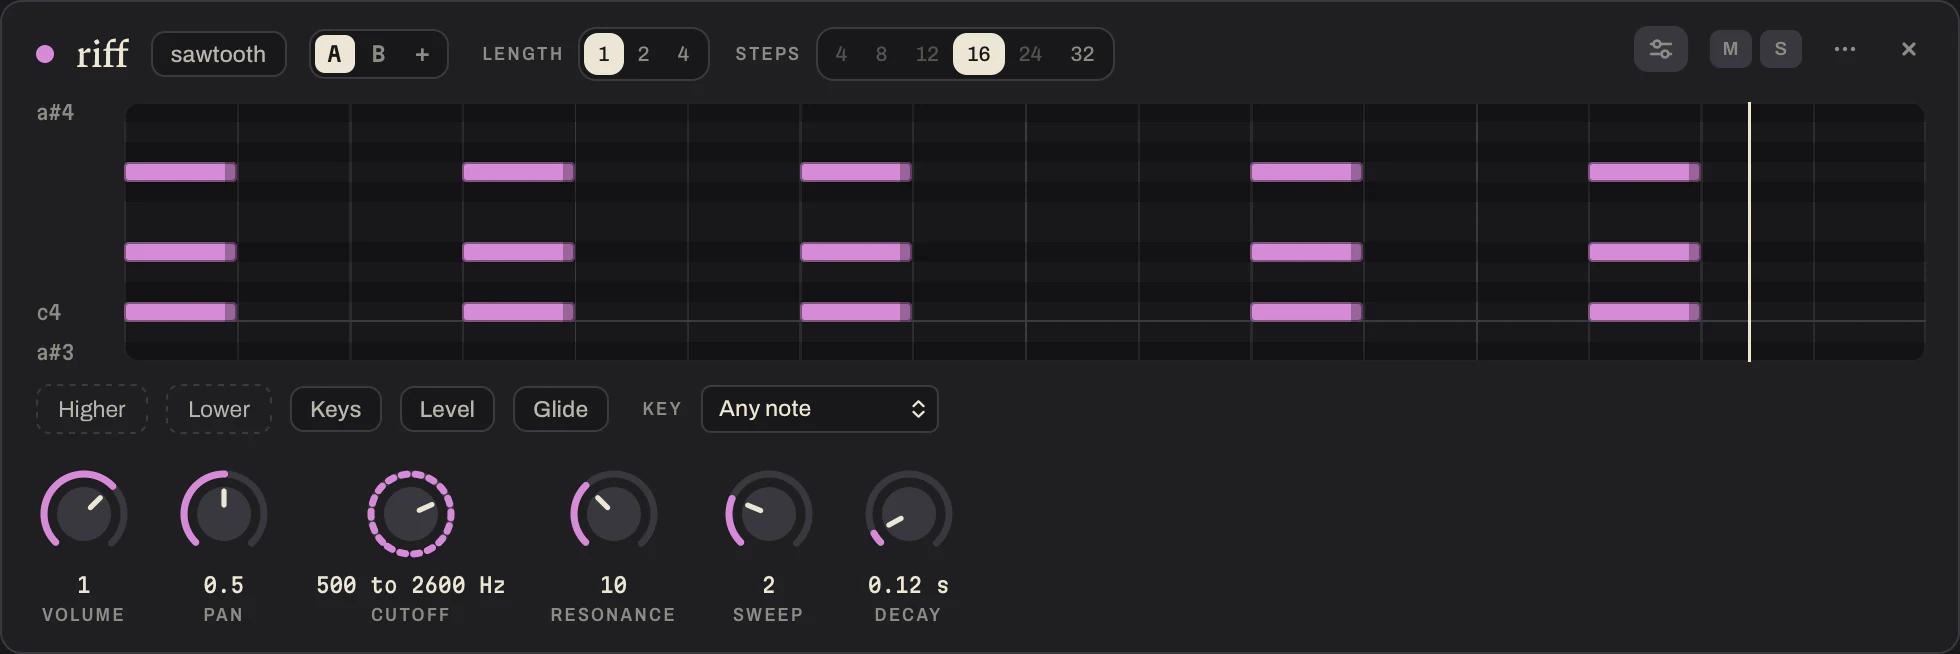Viewport: 1960px width, 654px height.
Task: Click the Resonance knob
Action: point(613,514)
